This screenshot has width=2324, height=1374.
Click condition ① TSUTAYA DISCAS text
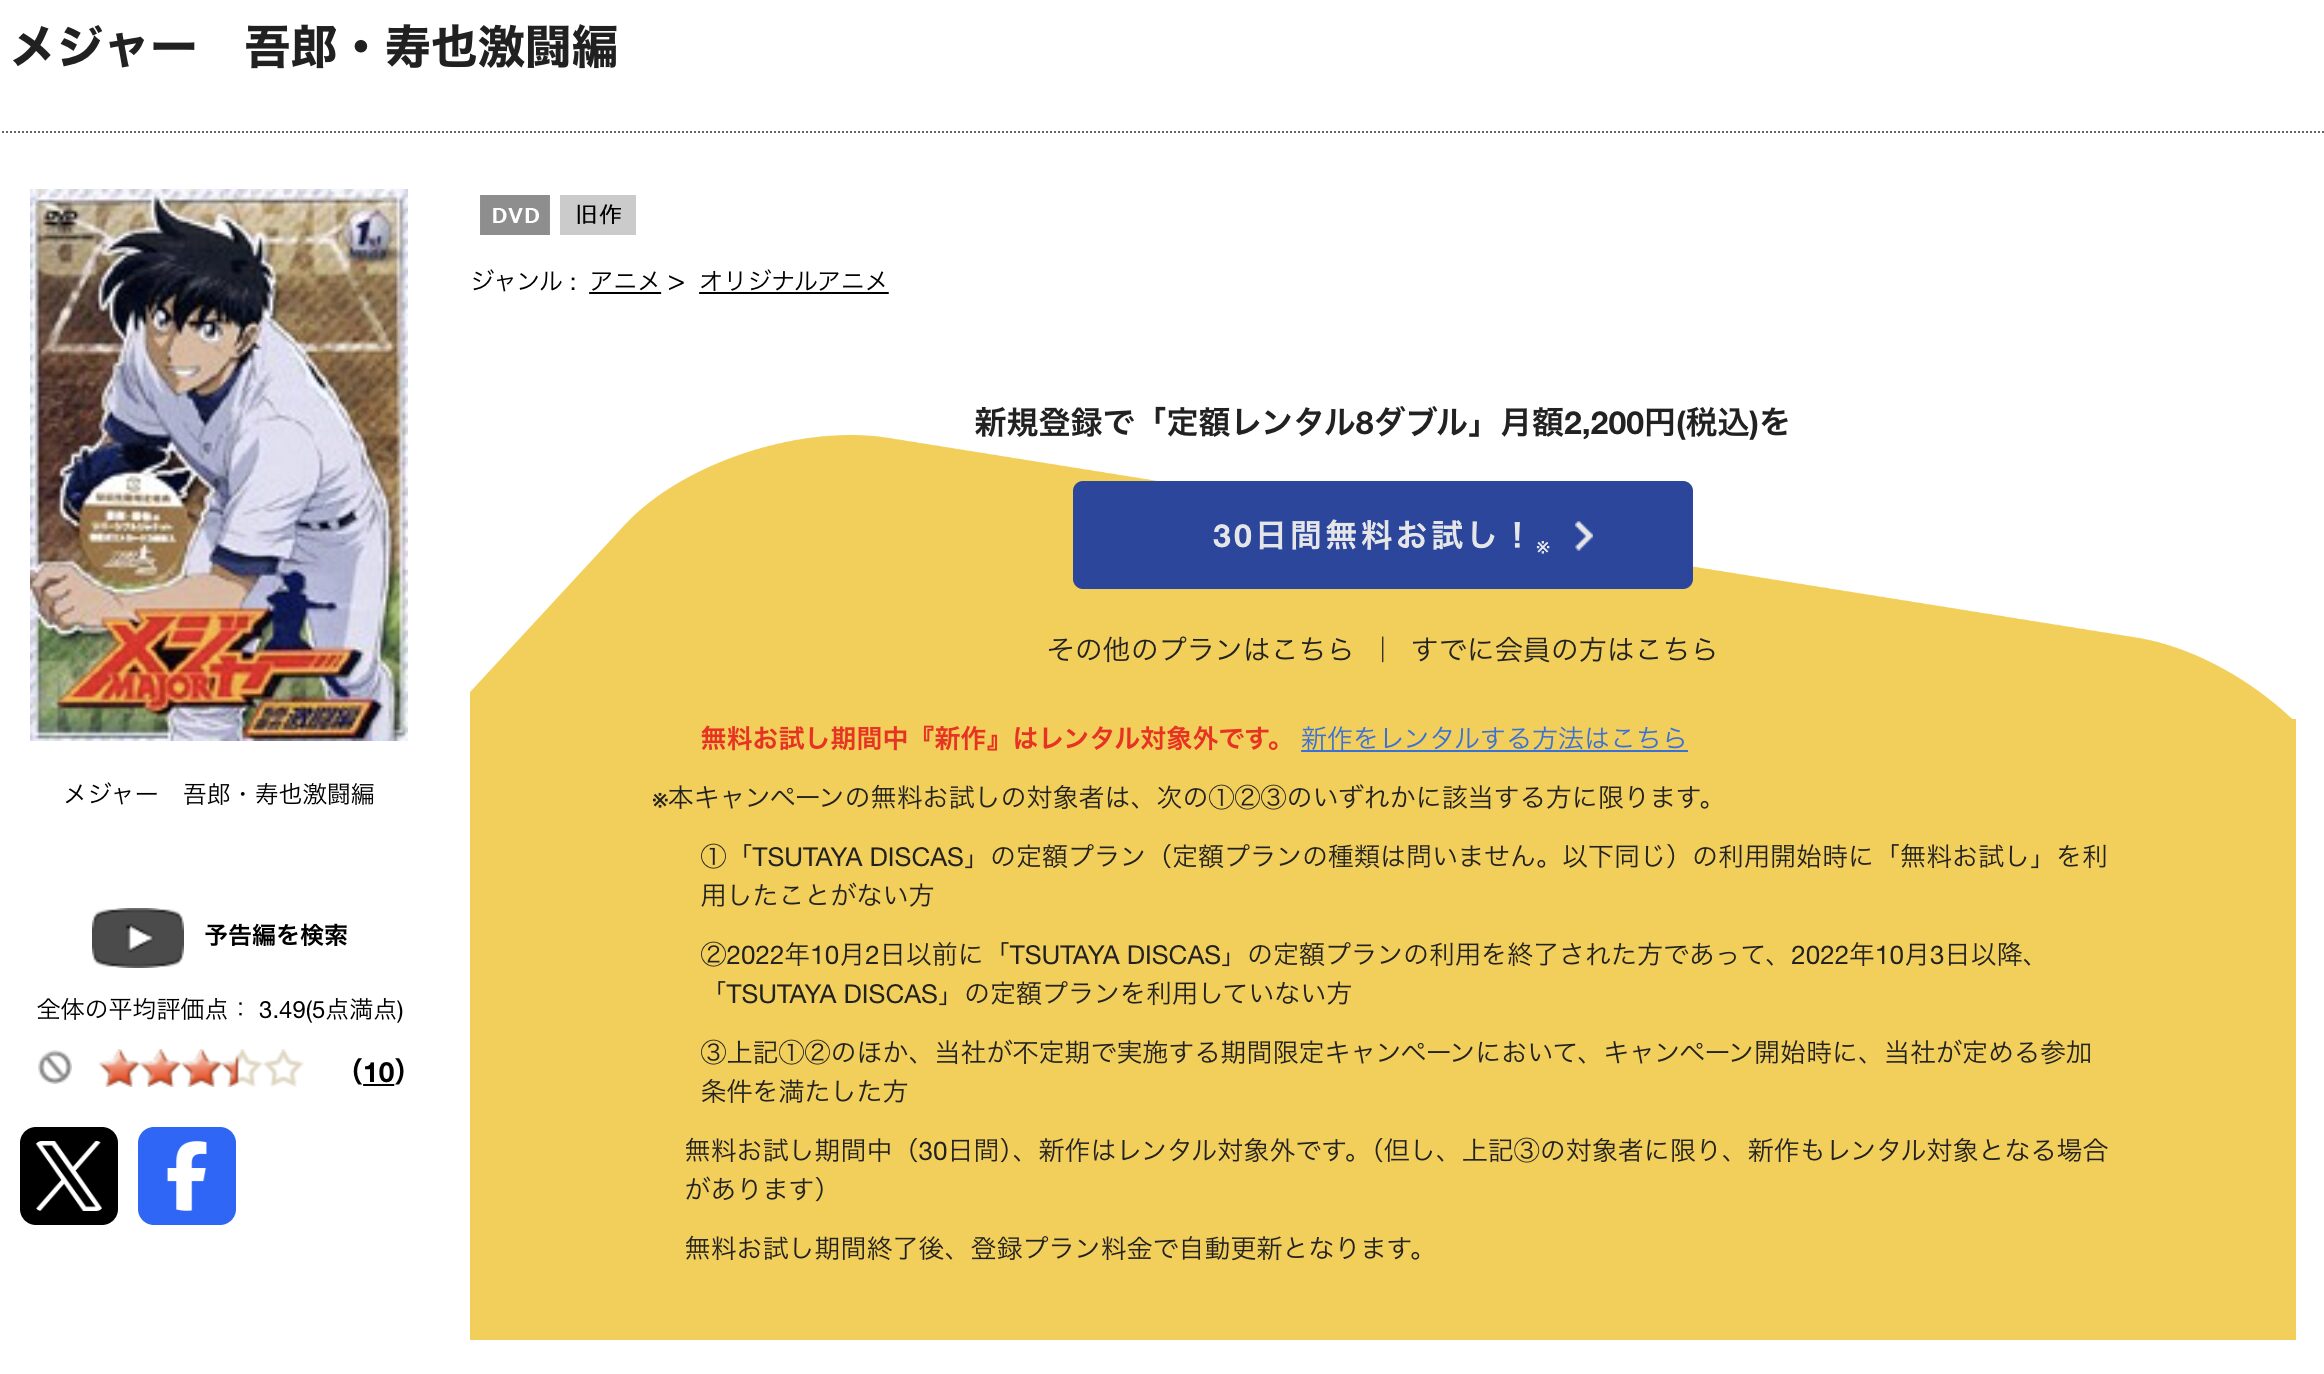[x=1404, y=875]
